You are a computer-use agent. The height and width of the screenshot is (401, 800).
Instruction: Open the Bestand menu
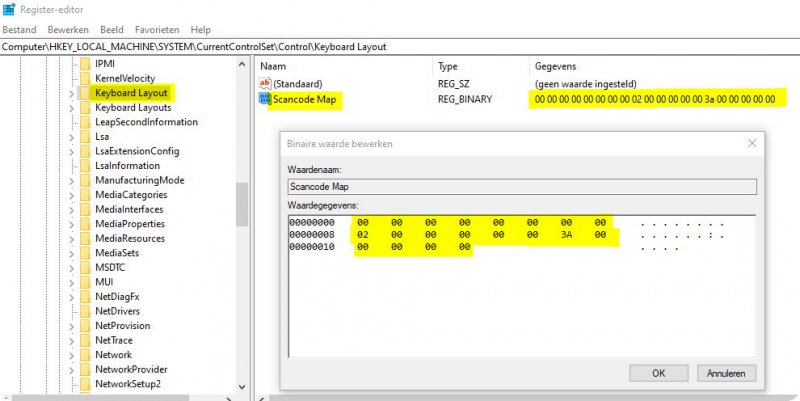(x=19, y=30)
